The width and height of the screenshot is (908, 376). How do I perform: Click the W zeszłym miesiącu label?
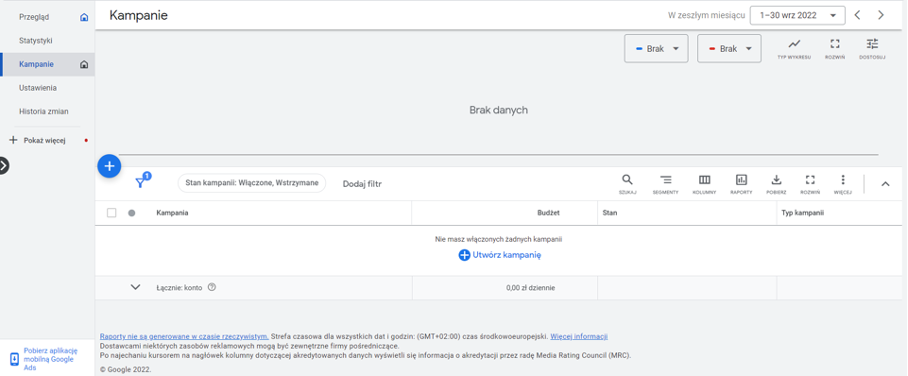coord(706,16)
